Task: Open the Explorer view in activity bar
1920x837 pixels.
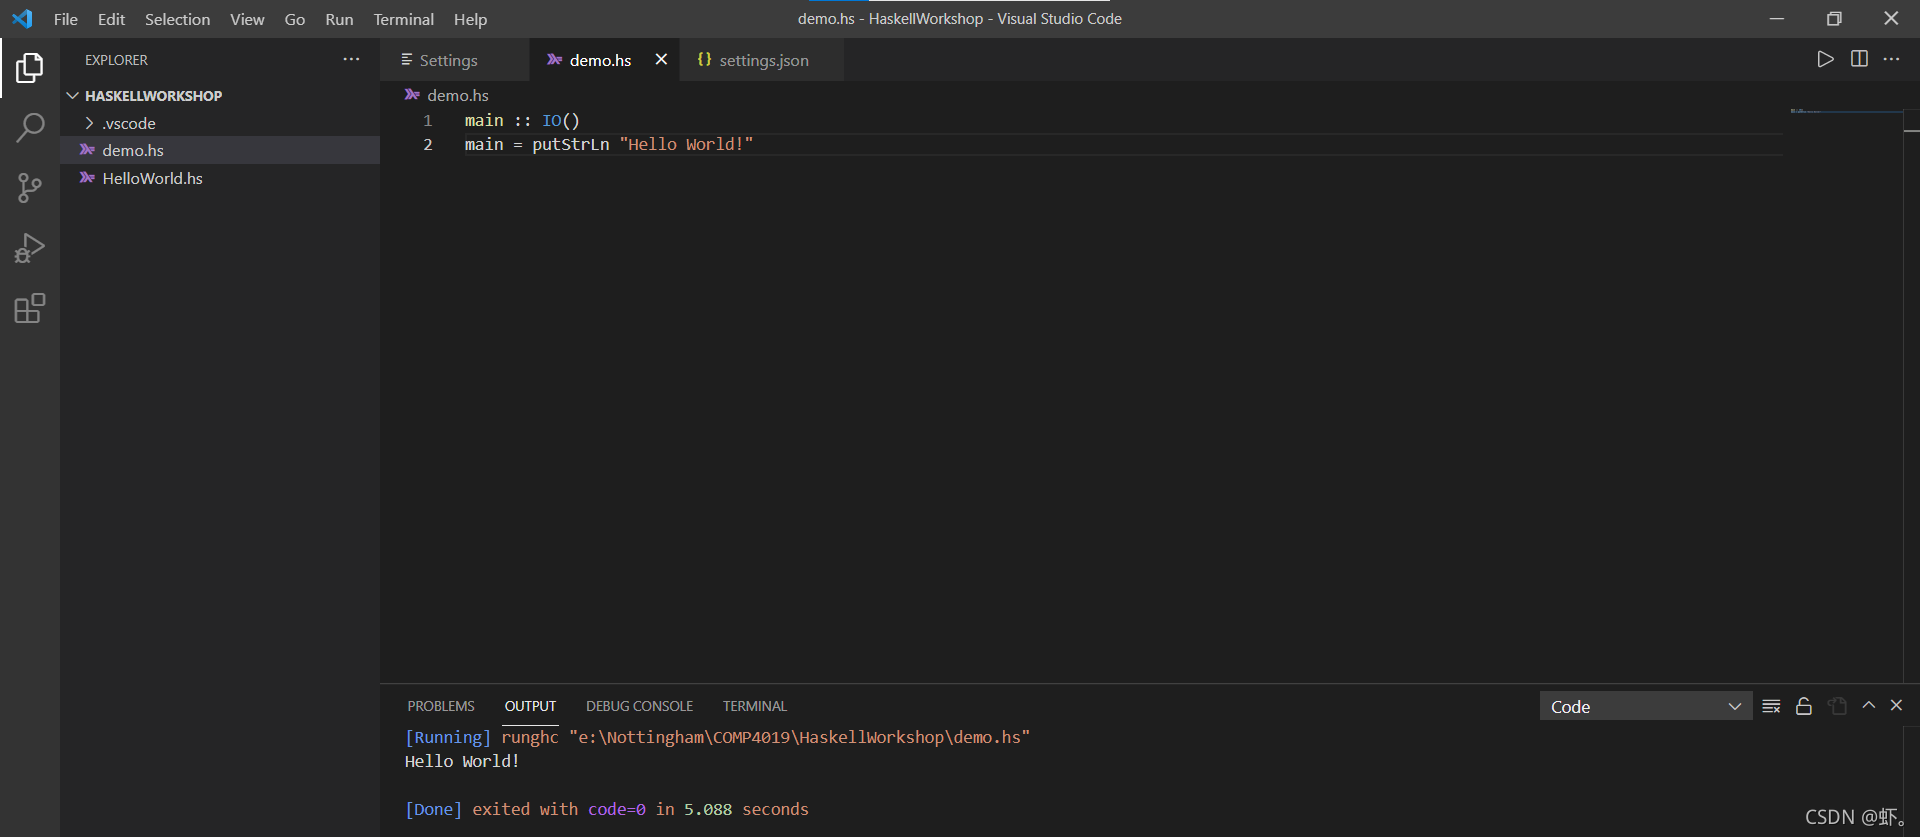Action: [x=30, y=68]
